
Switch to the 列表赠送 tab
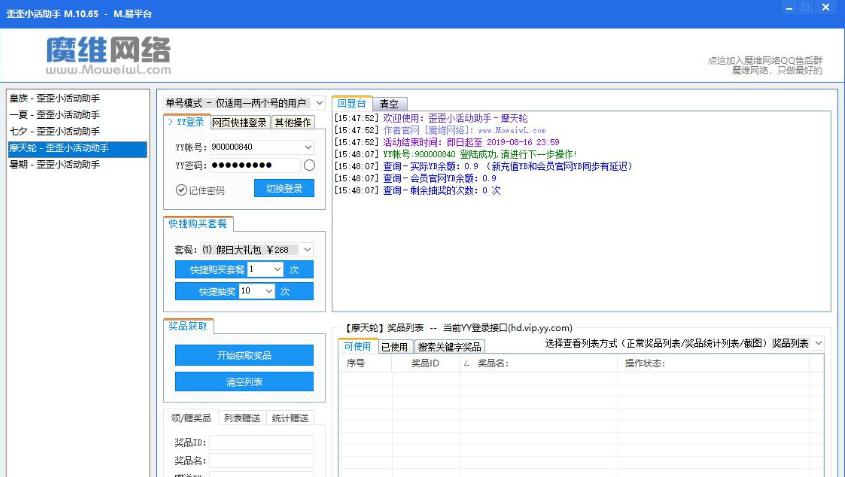[x=242, y=418]
